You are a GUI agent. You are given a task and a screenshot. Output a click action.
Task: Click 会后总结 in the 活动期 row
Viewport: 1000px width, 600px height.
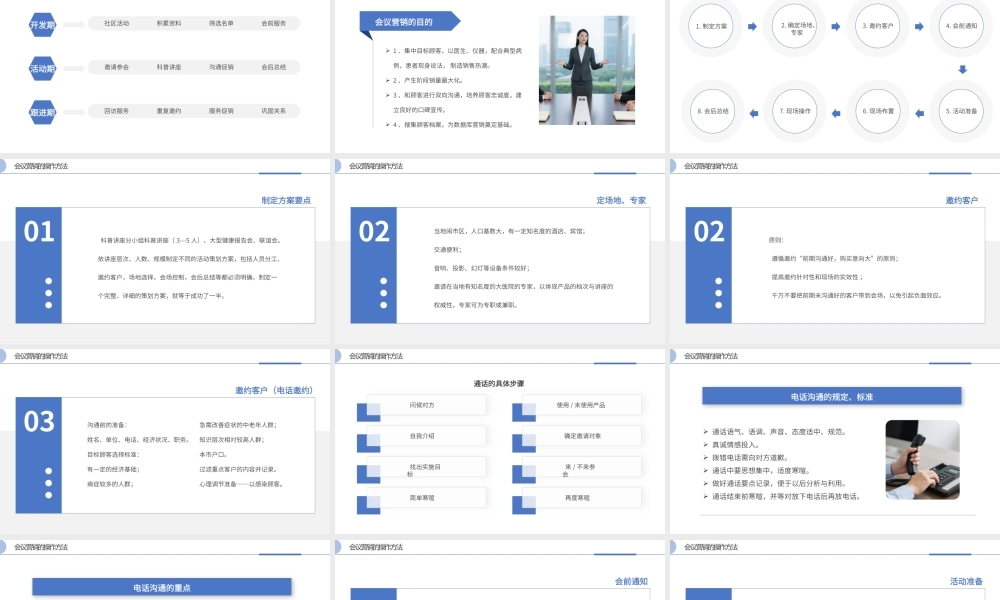[274, 67]
